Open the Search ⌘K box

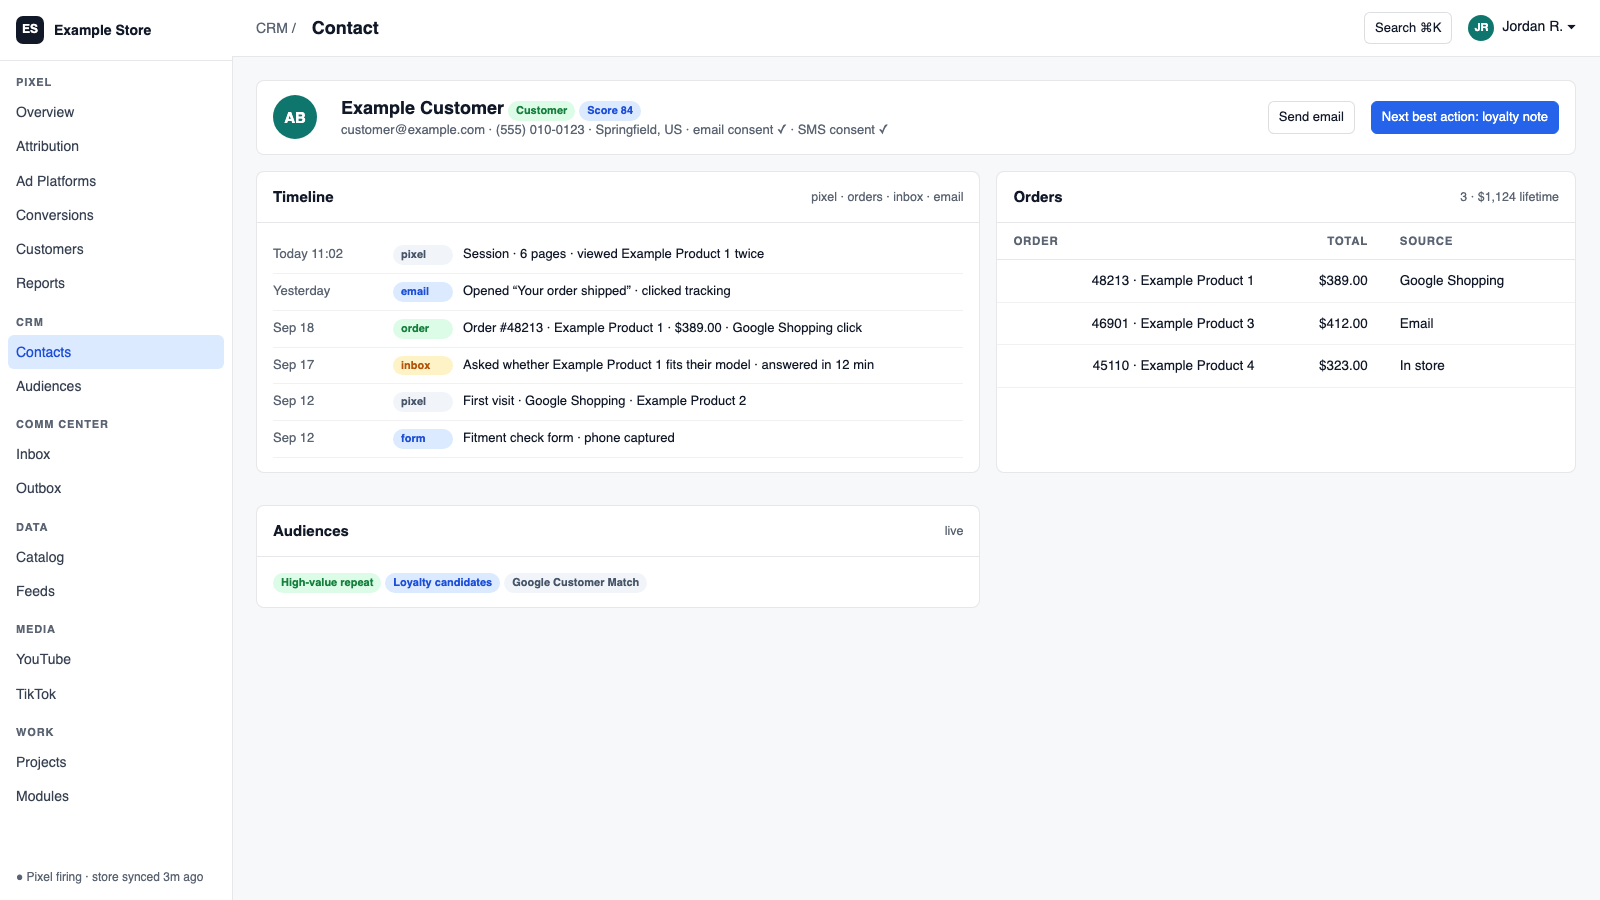click(x=1407, y=28)
